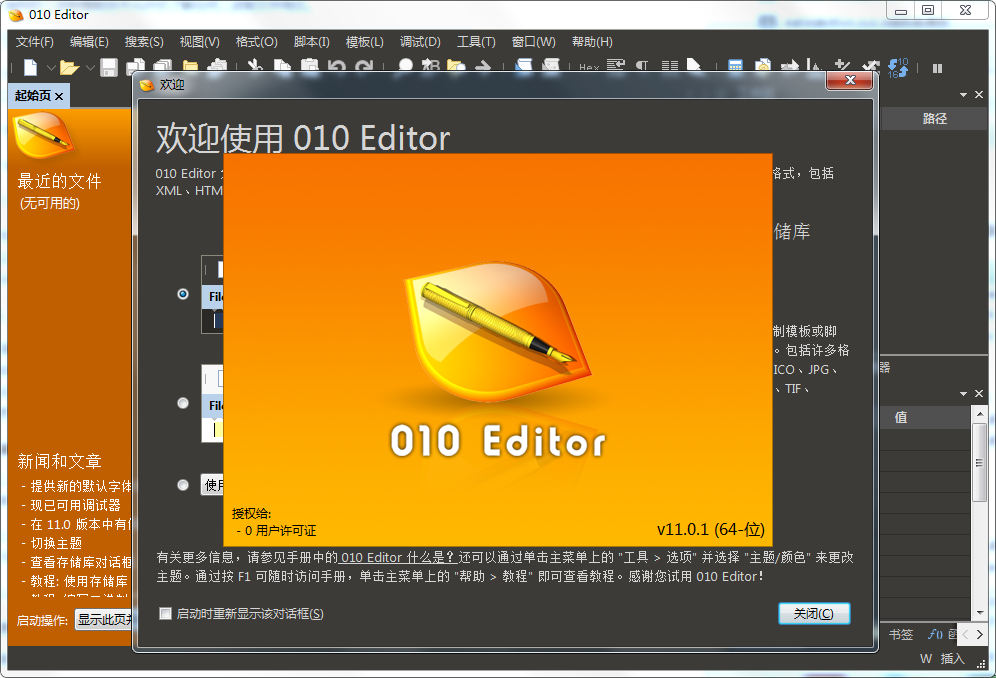Click the Undo arrow in toolbar
The image size is (996, 678).
point(337,68)
